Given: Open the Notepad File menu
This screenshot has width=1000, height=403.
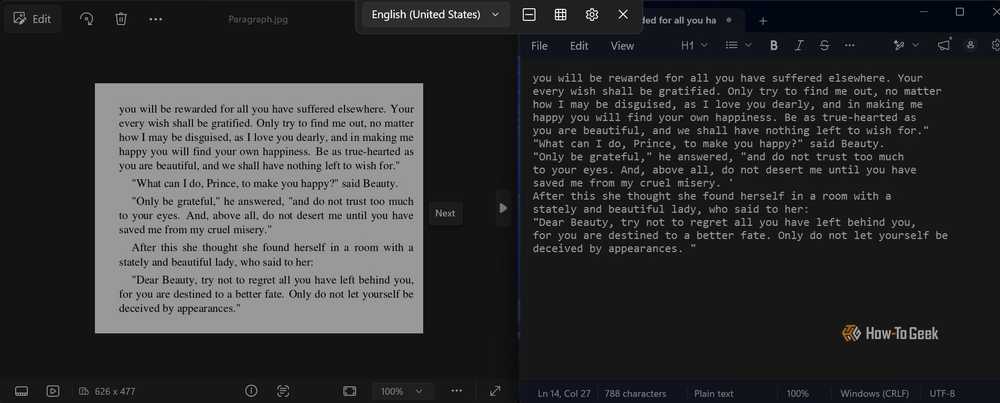Looking at the screenshot, I should click(x=540, y=46).
